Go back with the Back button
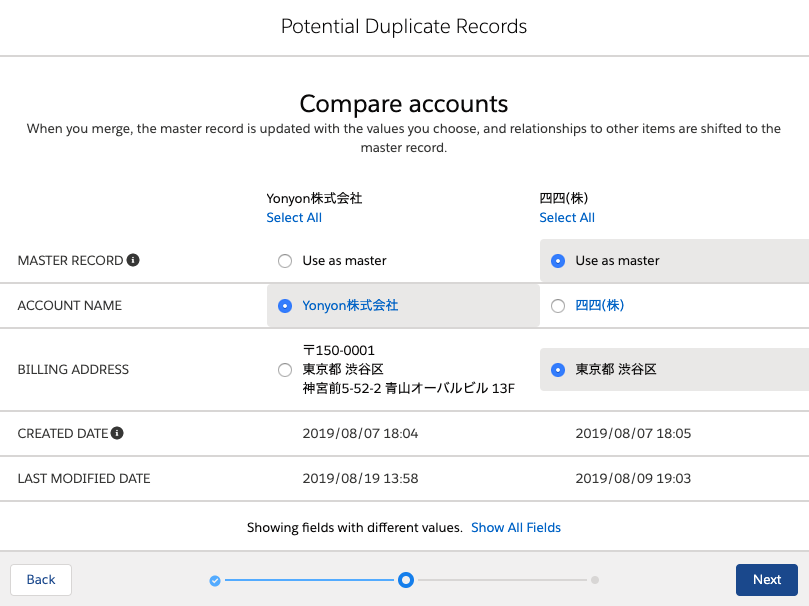Viewport: 809px width, 606px height. click(x=41, y=580)
